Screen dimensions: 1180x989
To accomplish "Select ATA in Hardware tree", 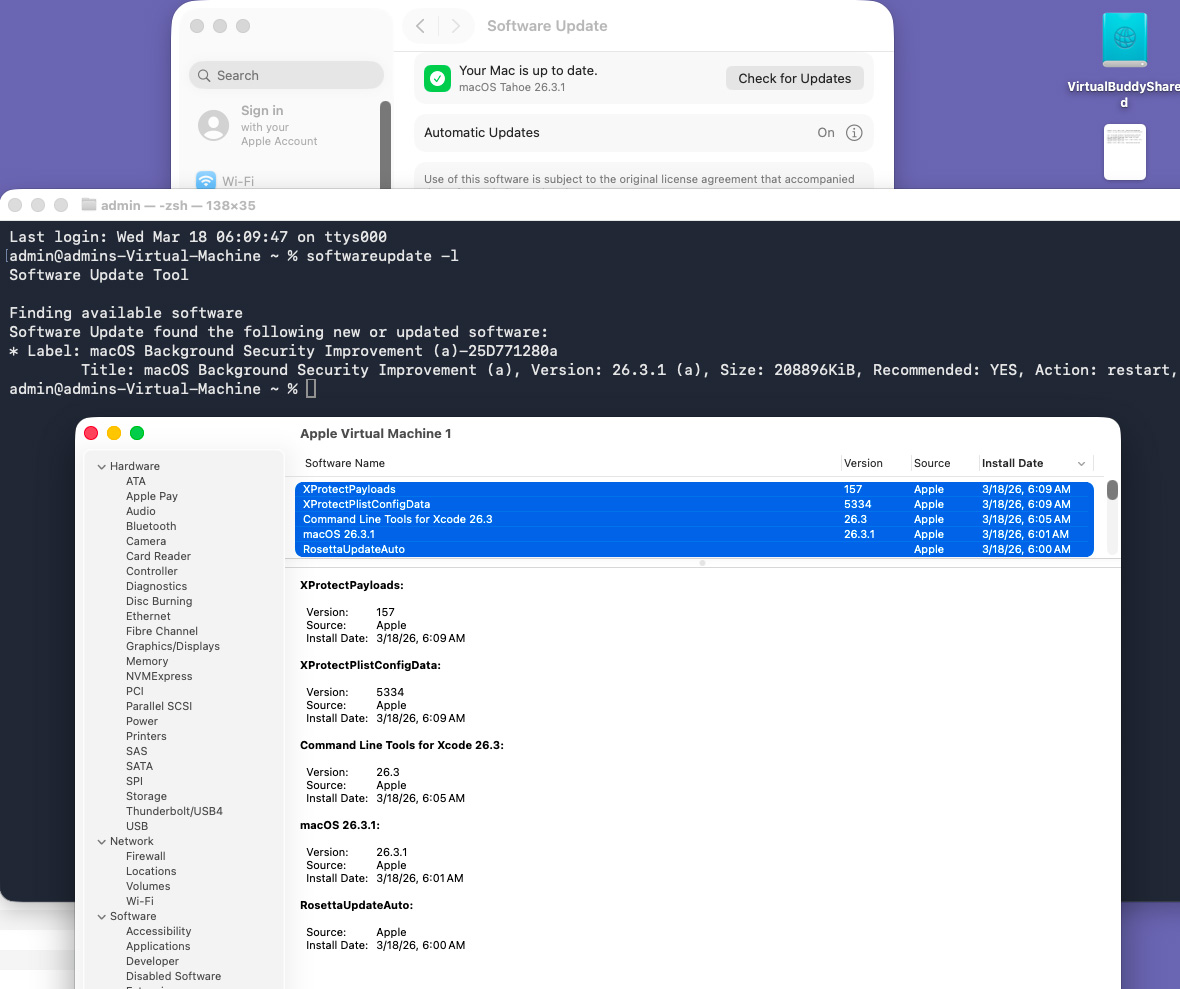I will [x=135, y=482].
